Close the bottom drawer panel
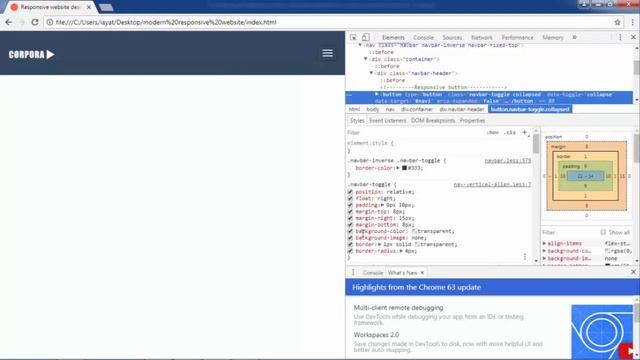 coord(633,272)
